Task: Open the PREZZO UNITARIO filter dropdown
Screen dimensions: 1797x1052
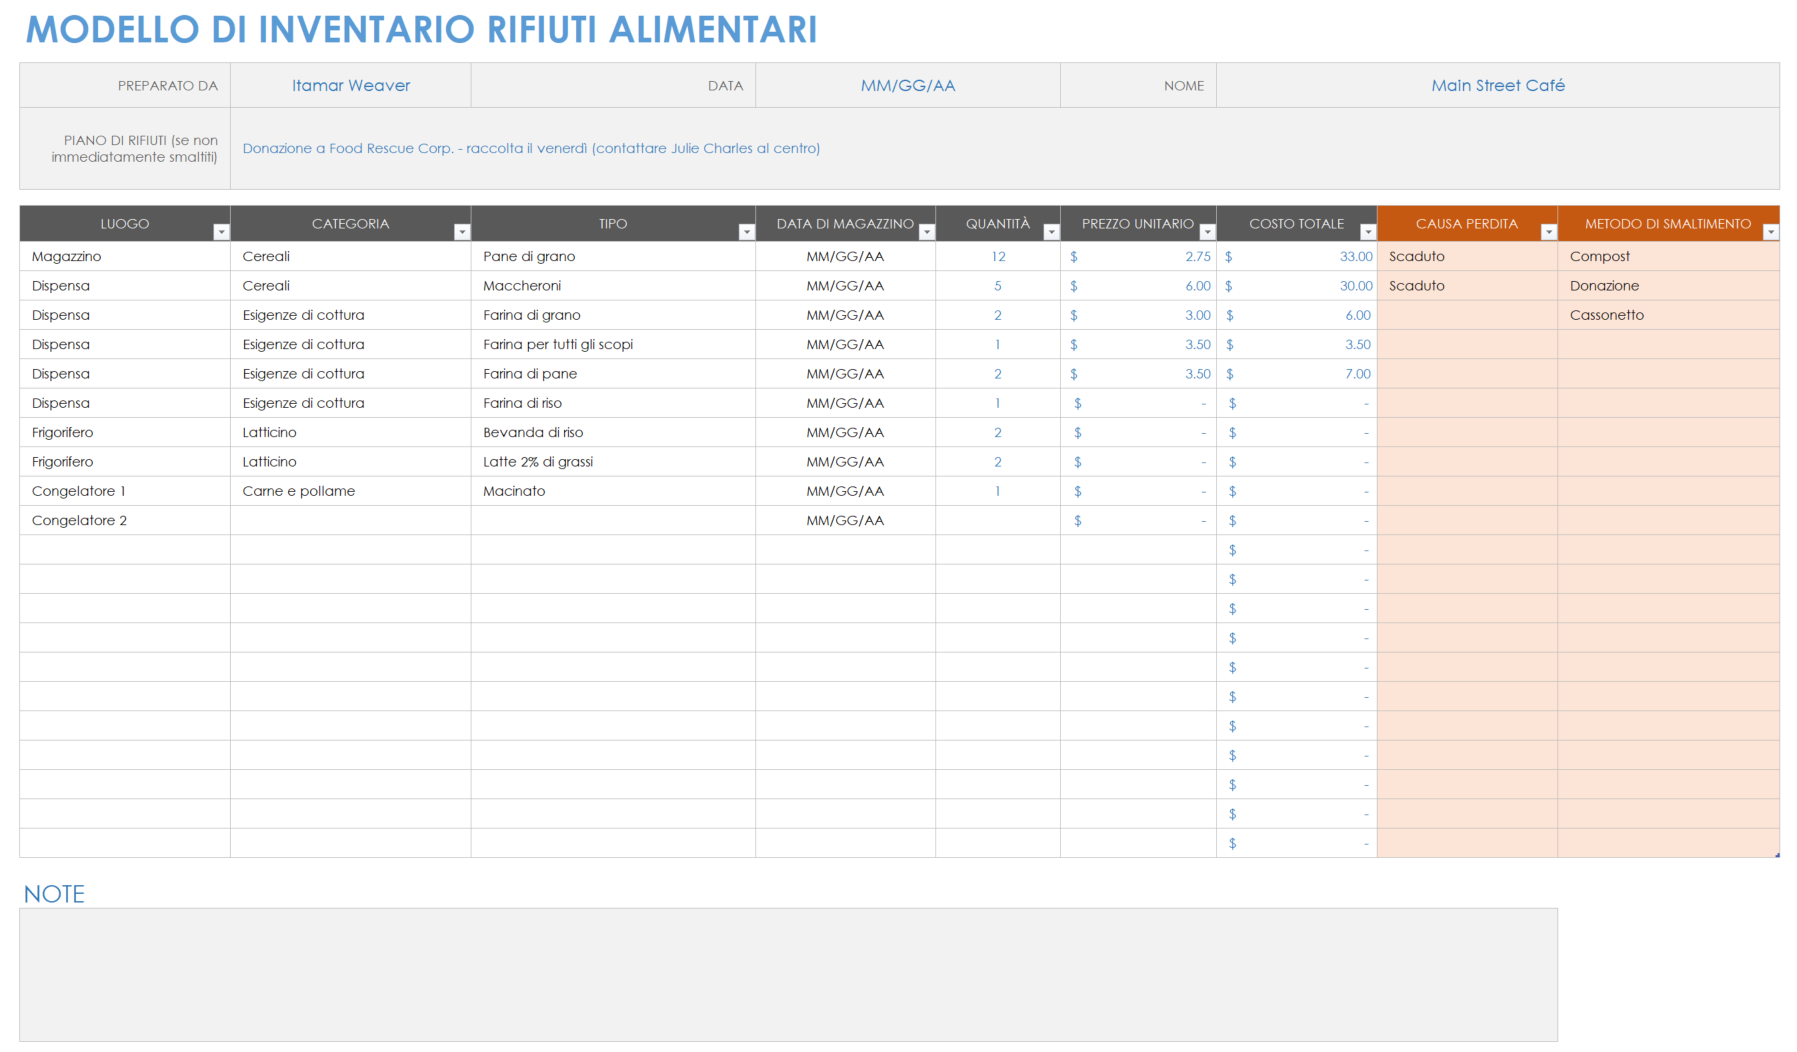Action: tap(1207, 232)
